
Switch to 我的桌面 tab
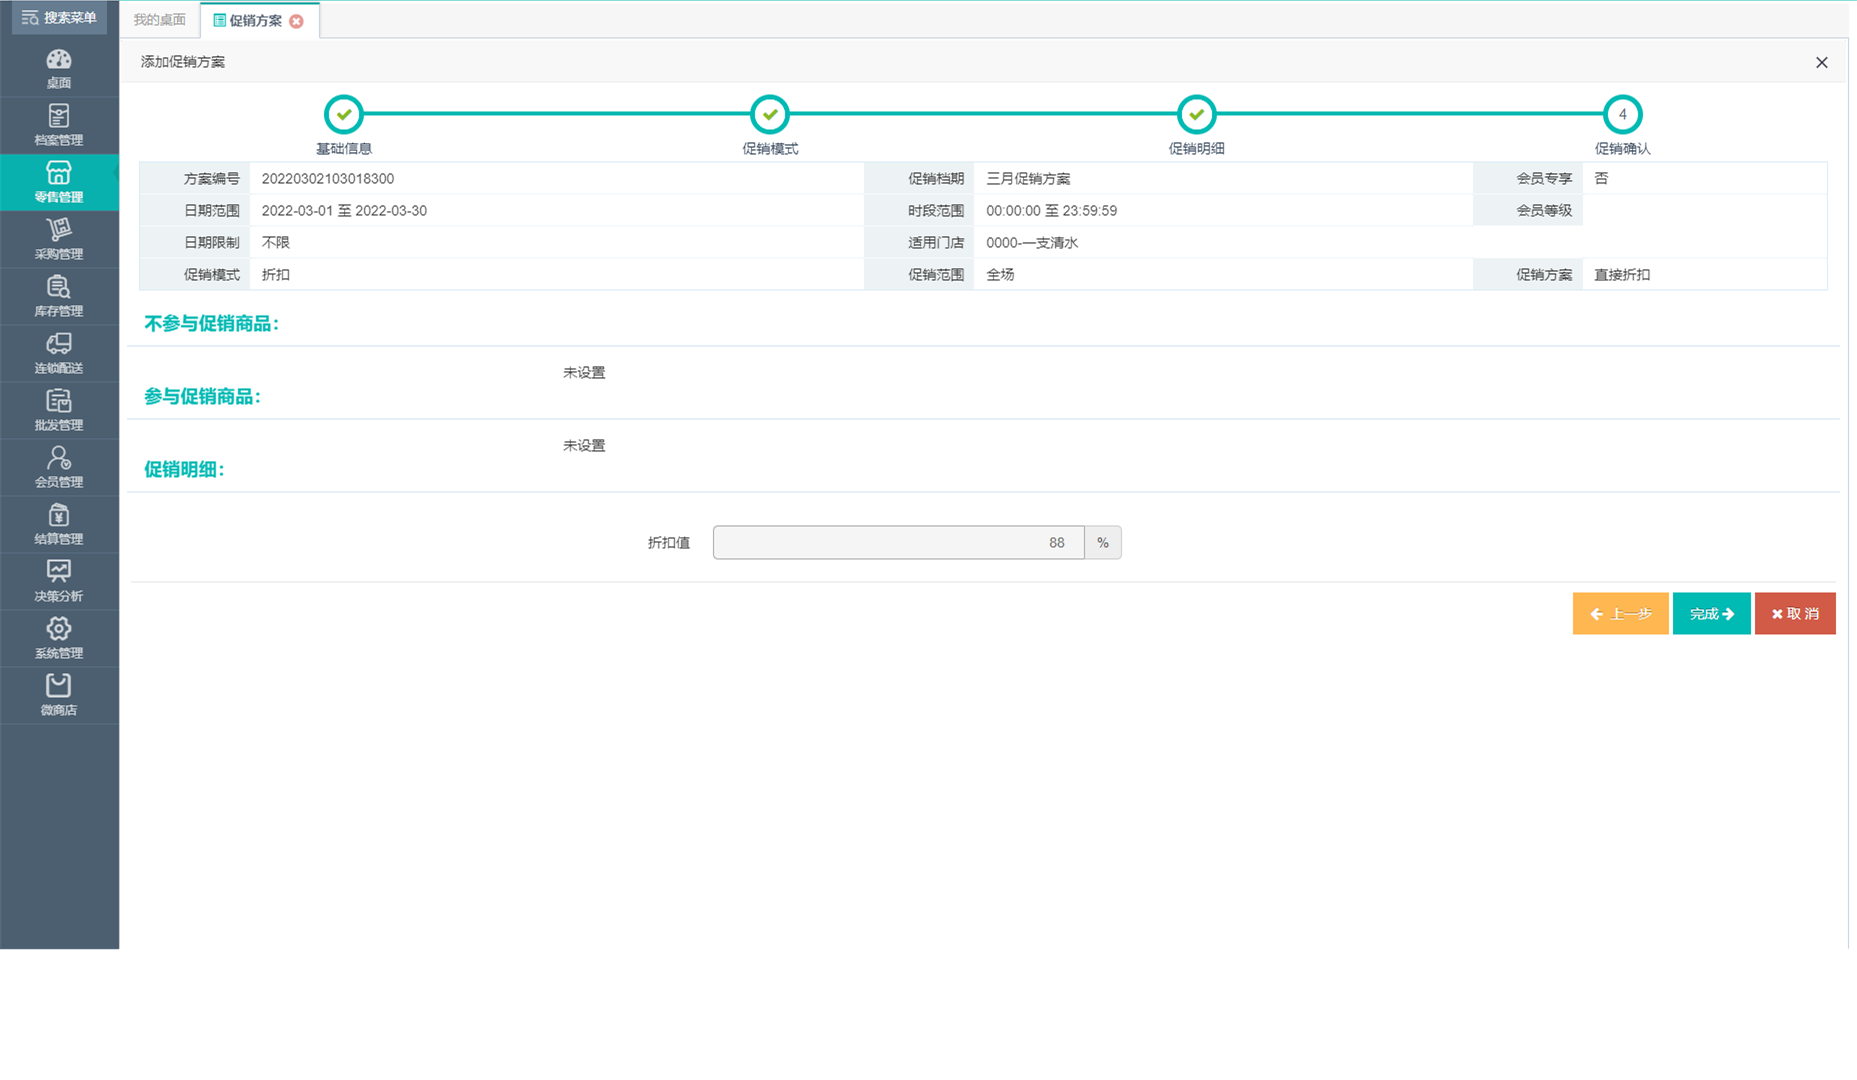coord(160,20)
